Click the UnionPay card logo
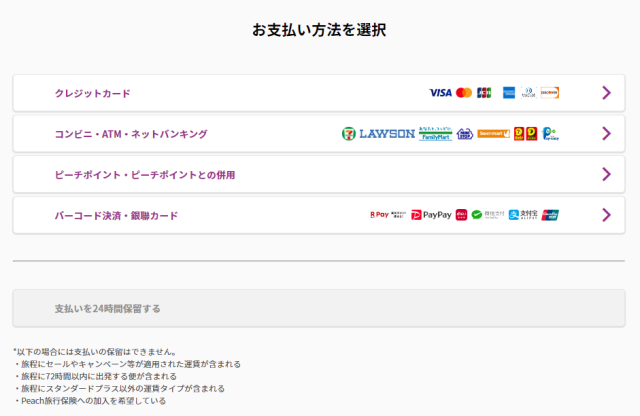Image resolution: width=640 pixels, height=416 pixels. click(551, 215)
